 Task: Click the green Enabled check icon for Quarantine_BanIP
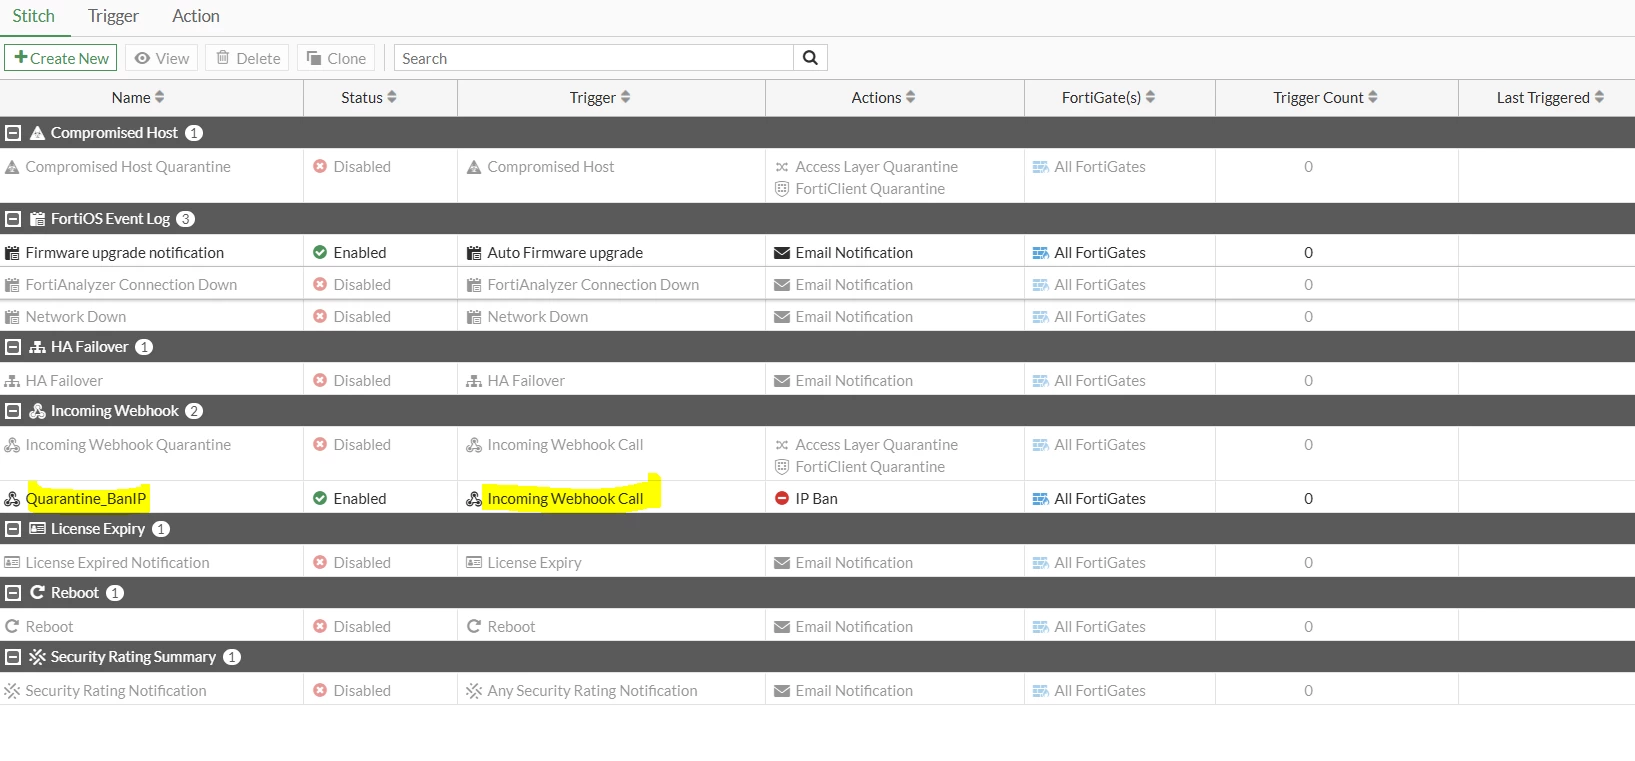(320, 499)
